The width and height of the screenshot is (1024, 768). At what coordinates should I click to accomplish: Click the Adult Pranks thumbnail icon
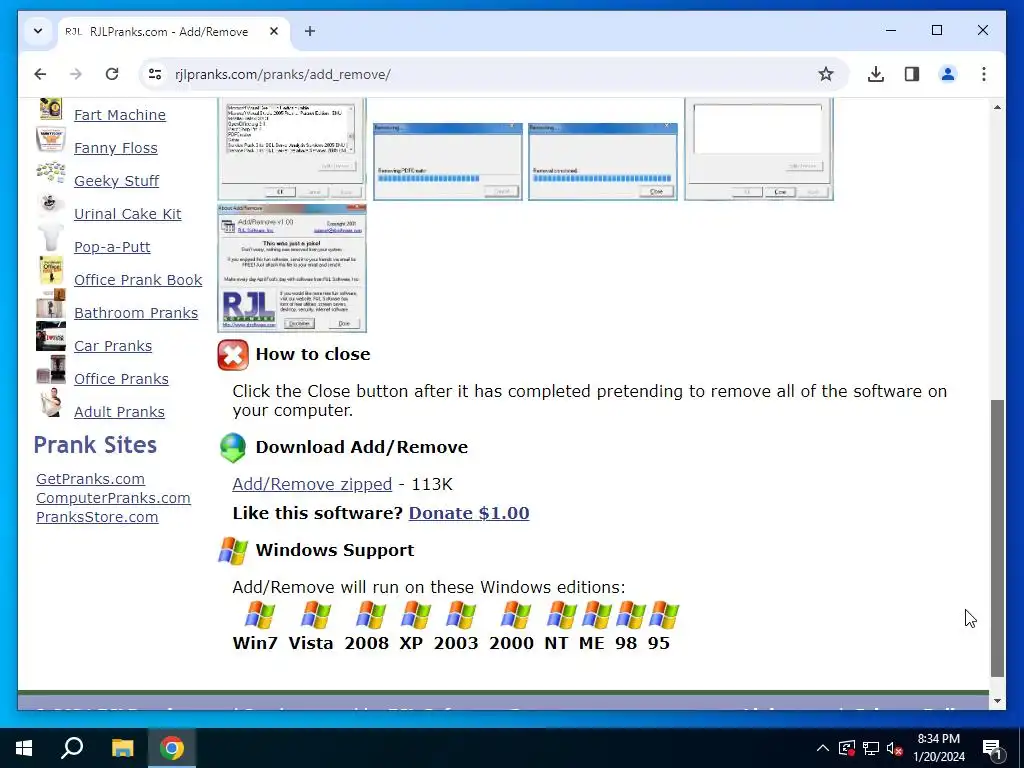pos(50,403)
